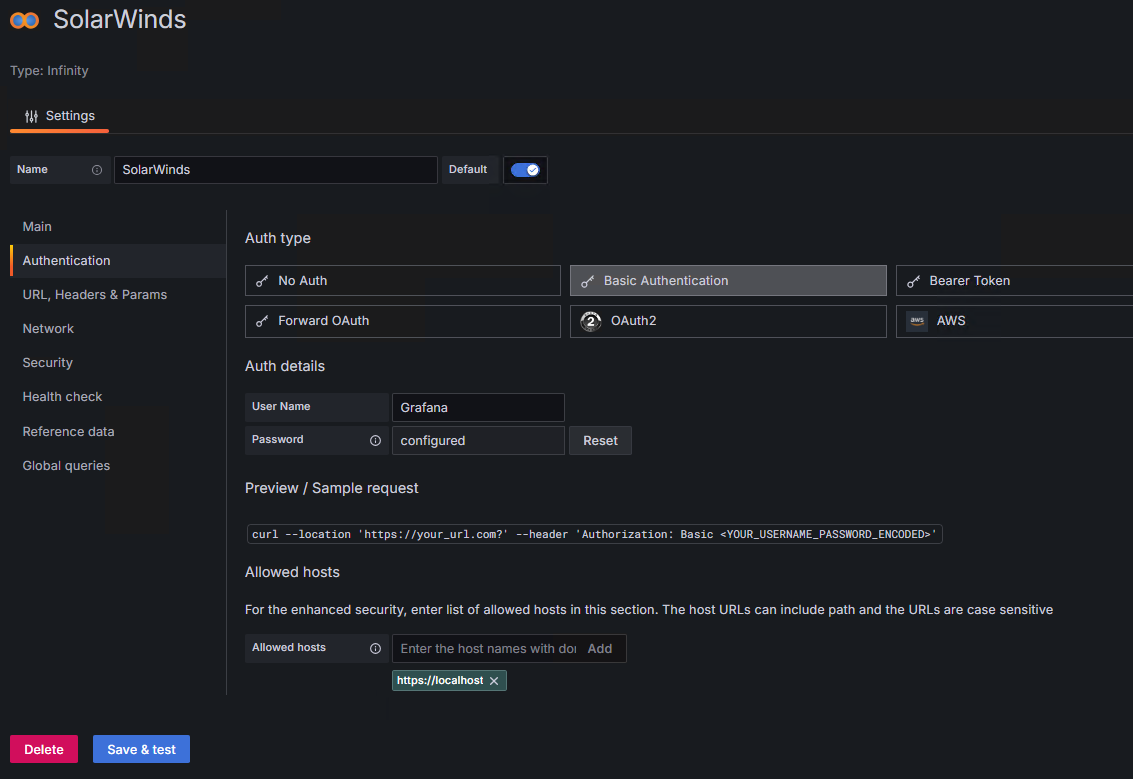Click the 'Allowed hosts' section heading

click(x=292, y=572)
